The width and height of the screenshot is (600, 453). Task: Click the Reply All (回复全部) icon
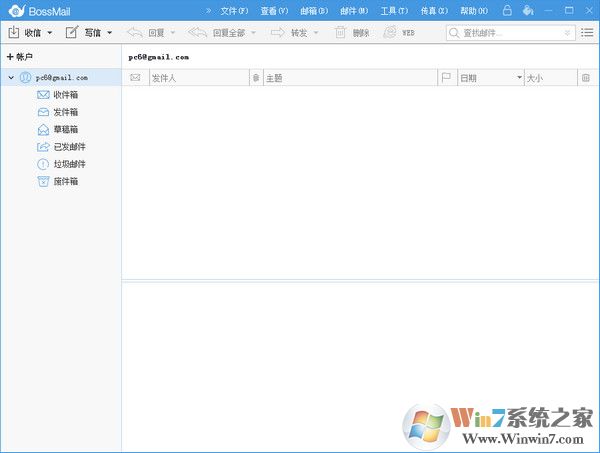click(x=197, y=33)
